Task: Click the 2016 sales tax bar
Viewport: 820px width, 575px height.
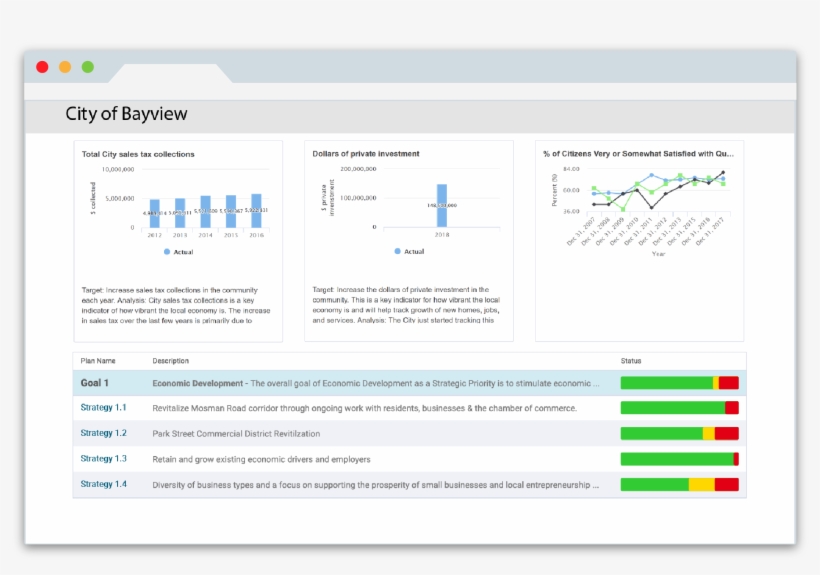Action: [x=256, y=210]
